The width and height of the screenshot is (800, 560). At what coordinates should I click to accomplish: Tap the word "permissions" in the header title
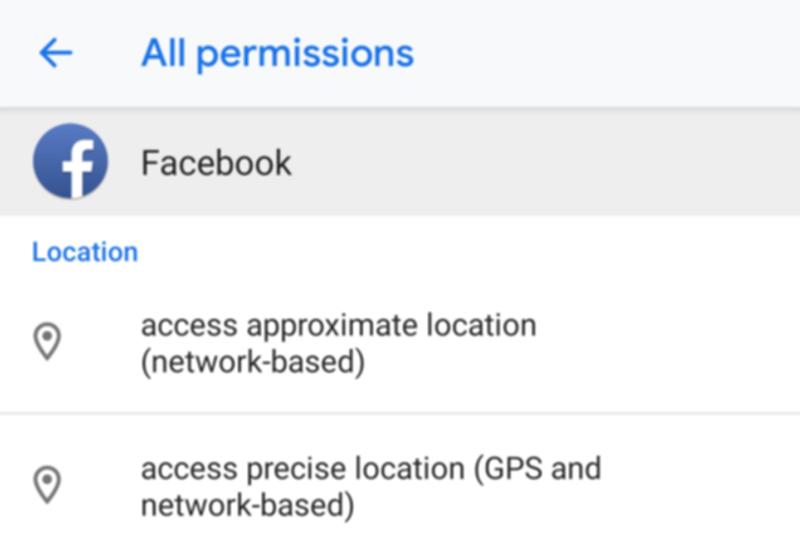(304, 53)
